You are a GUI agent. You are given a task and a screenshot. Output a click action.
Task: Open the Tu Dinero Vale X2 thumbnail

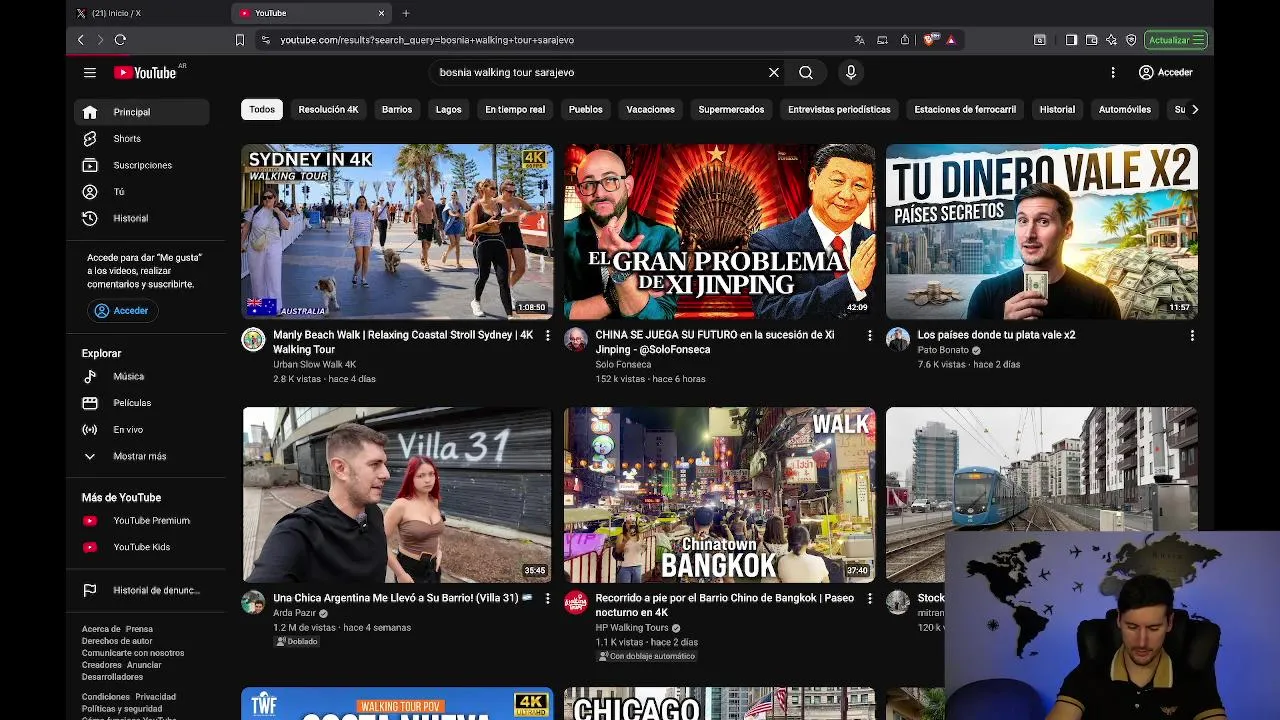tap(1042, 232)
